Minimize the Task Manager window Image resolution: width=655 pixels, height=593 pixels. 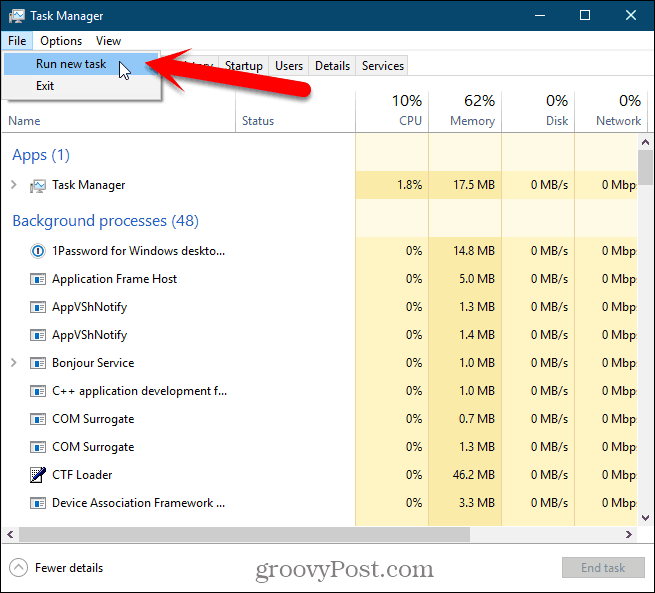(x=540, y=15)
